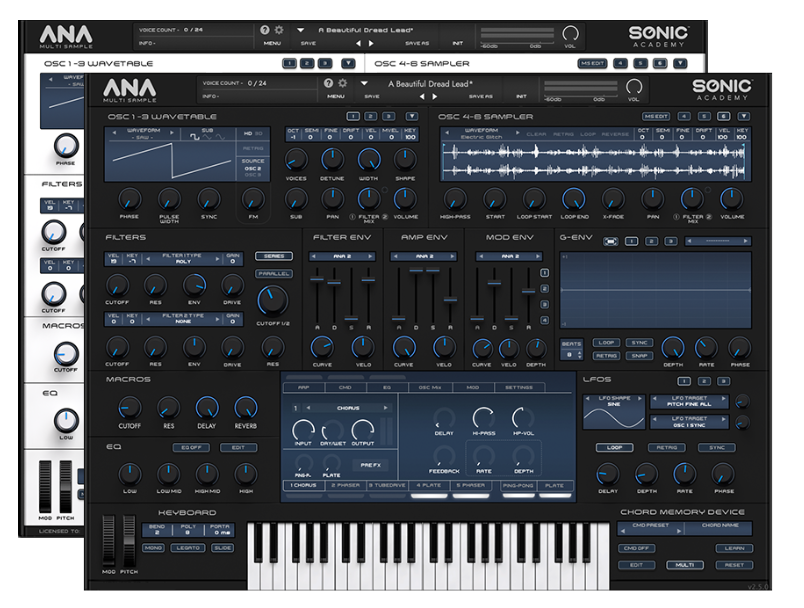Image resolution: width=804 pixels, height=608 pixels.
Task: Click the sampler Loop End knob
Action: click(574, 199)
